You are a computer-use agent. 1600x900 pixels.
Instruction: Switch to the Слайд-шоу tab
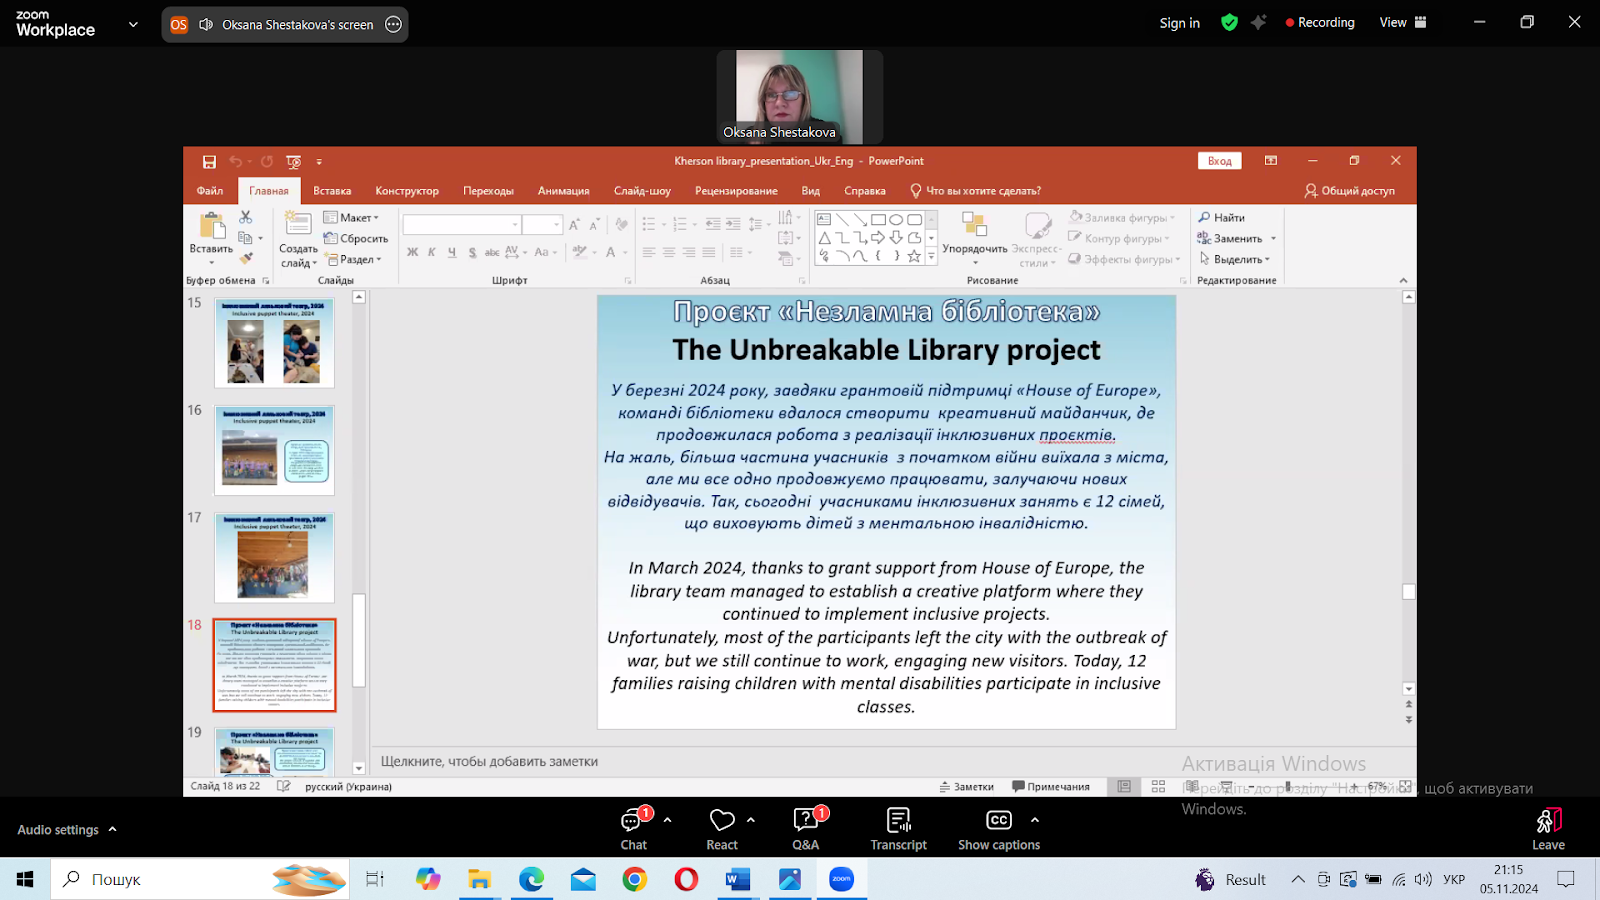642,191
